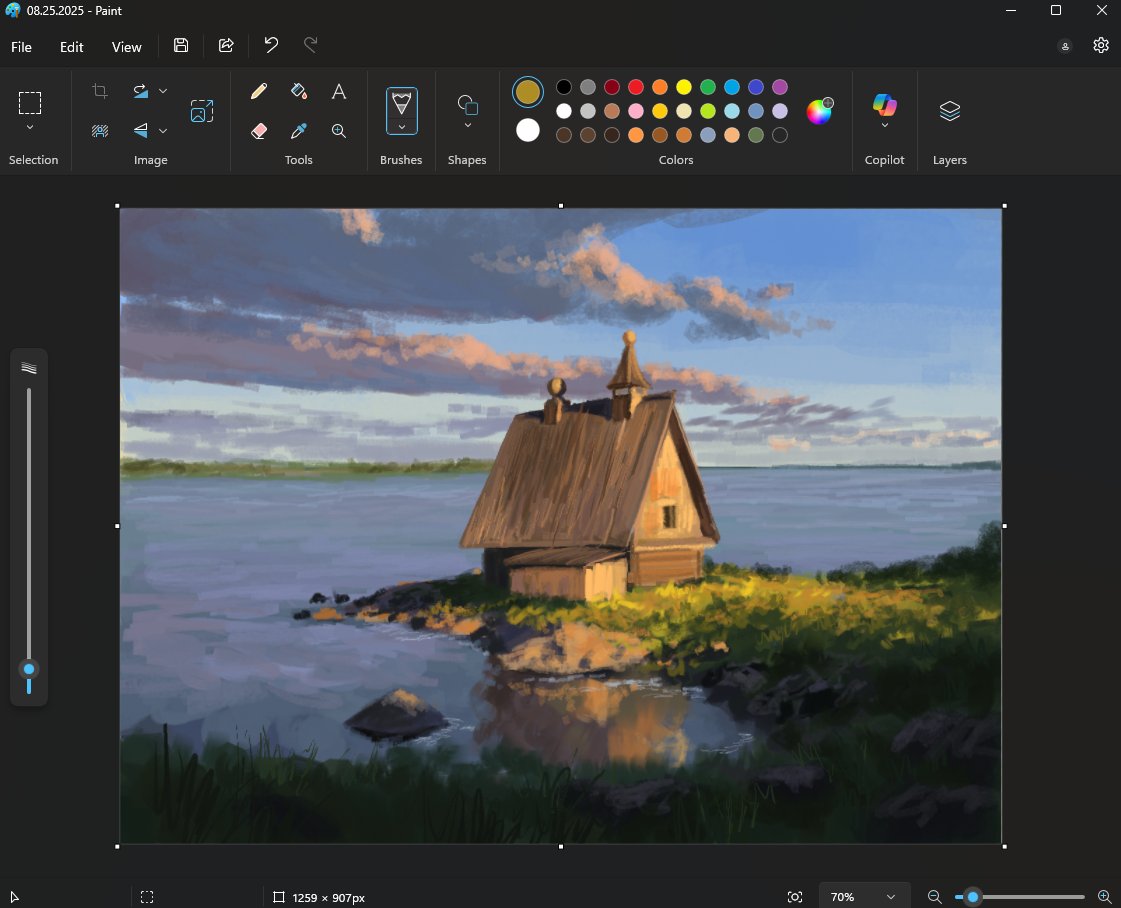The image size is (1121, 908).
Task: Minimize the Paint window
Action: click(x=1011, y=10)
